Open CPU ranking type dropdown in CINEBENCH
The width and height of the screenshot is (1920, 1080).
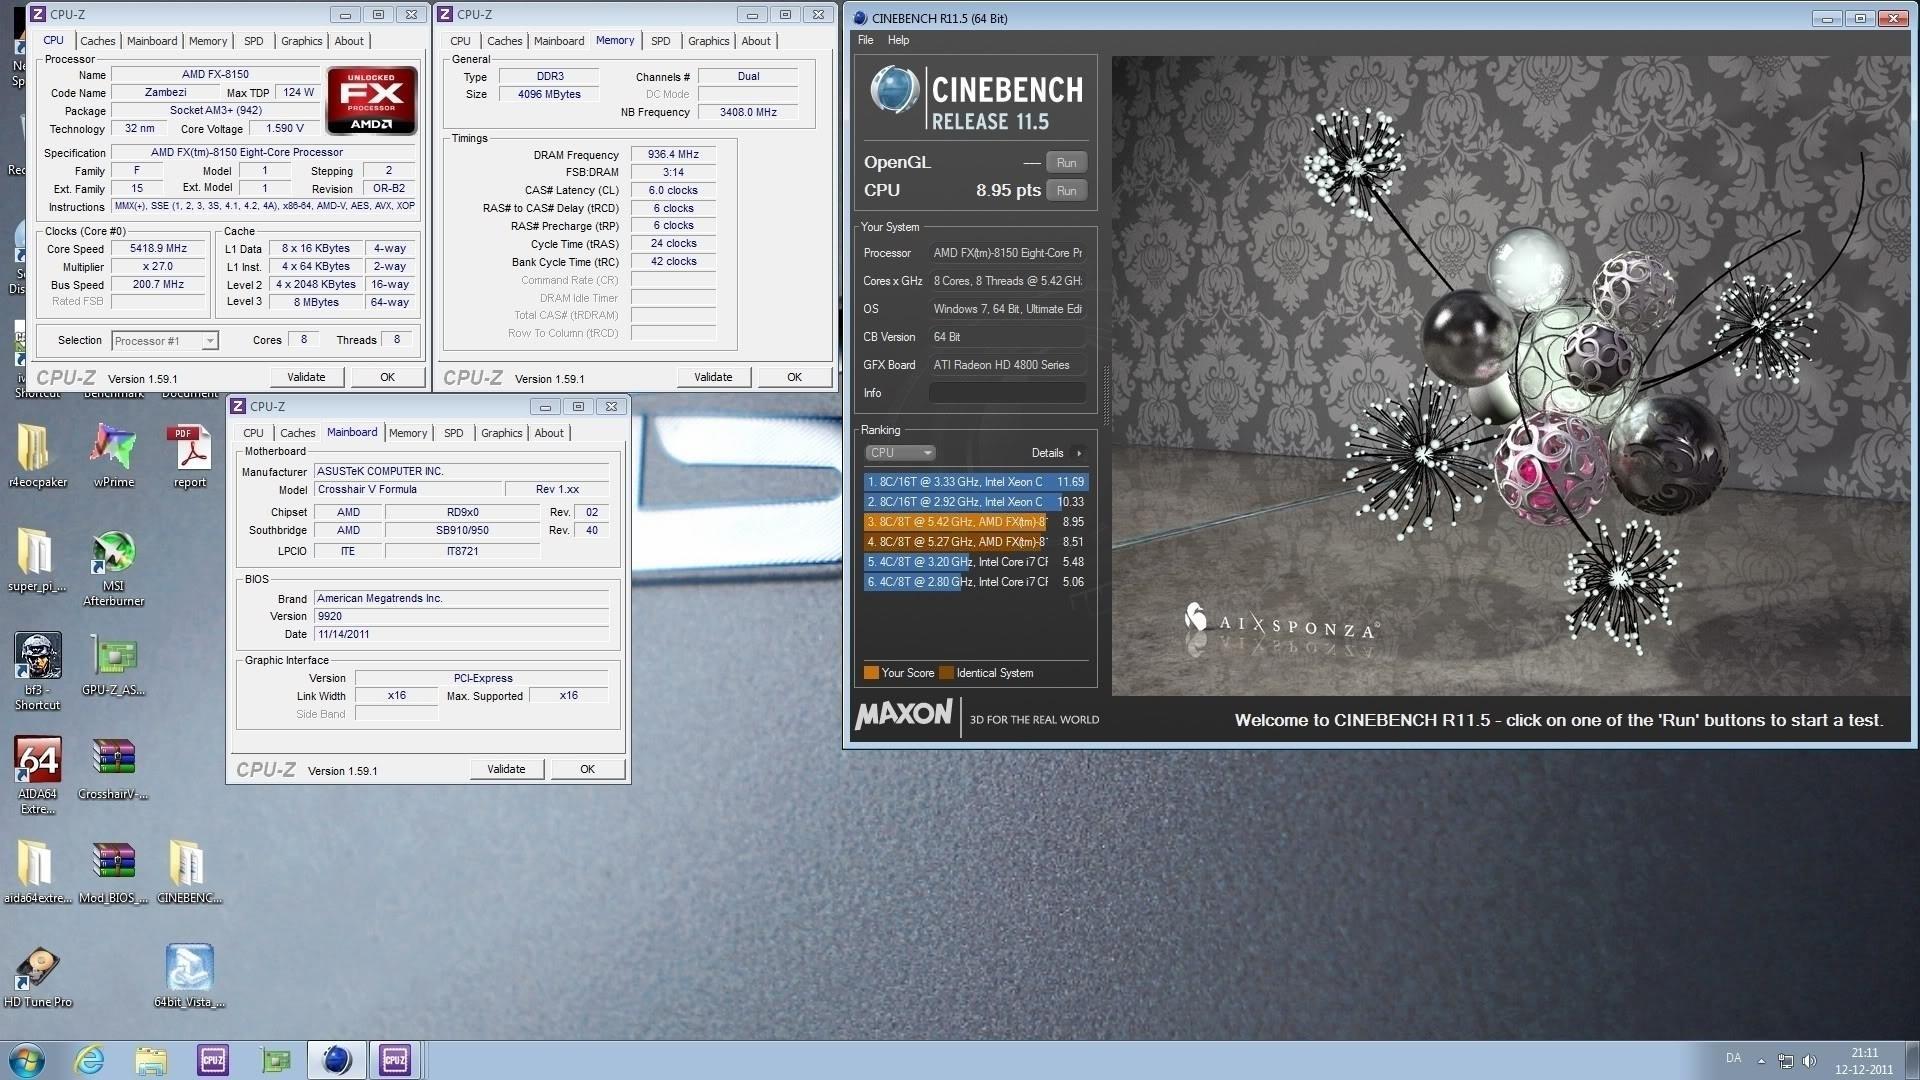pos(900,453)
